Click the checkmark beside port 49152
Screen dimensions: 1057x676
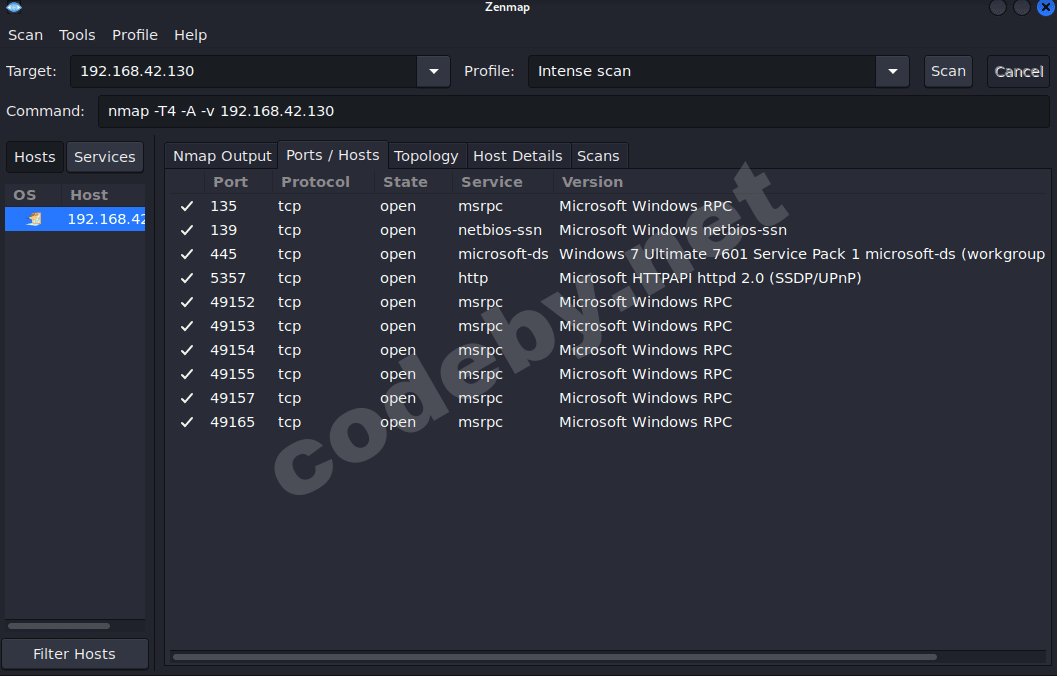tap(187, 302)
